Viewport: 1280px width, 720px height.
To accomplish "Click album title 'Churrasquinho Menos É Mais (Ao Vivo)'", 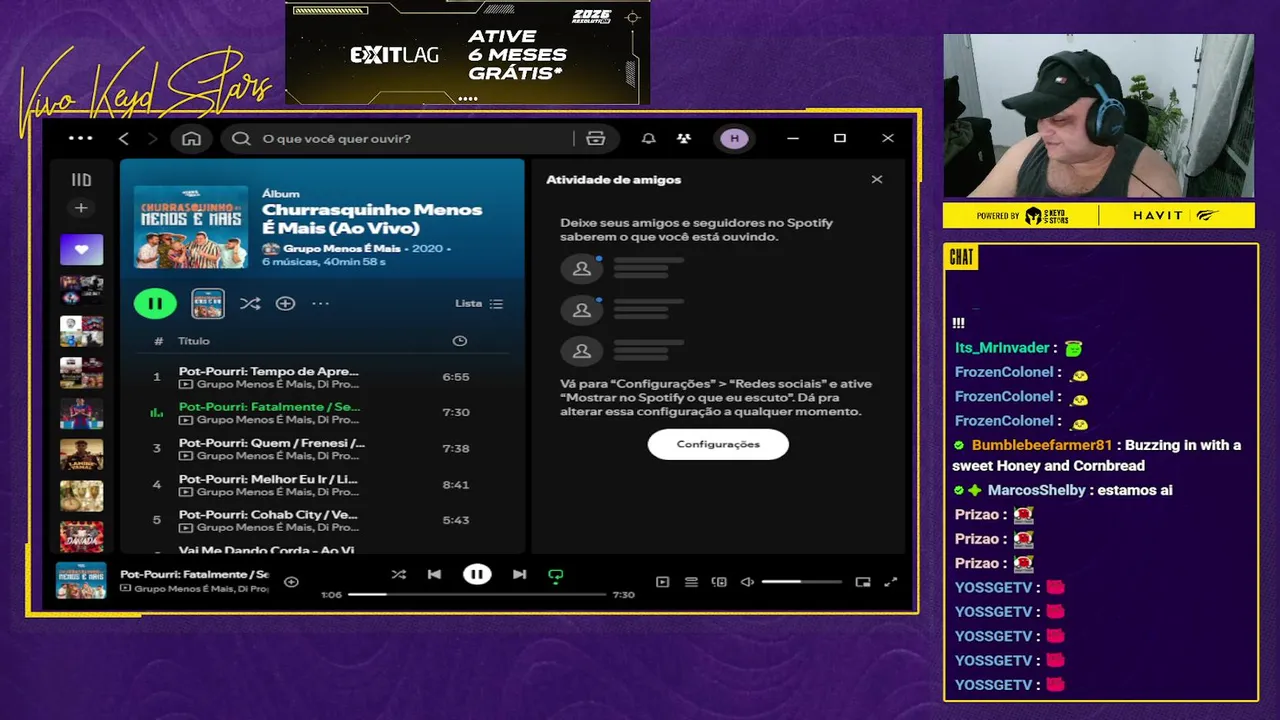I will coord(372,219).
